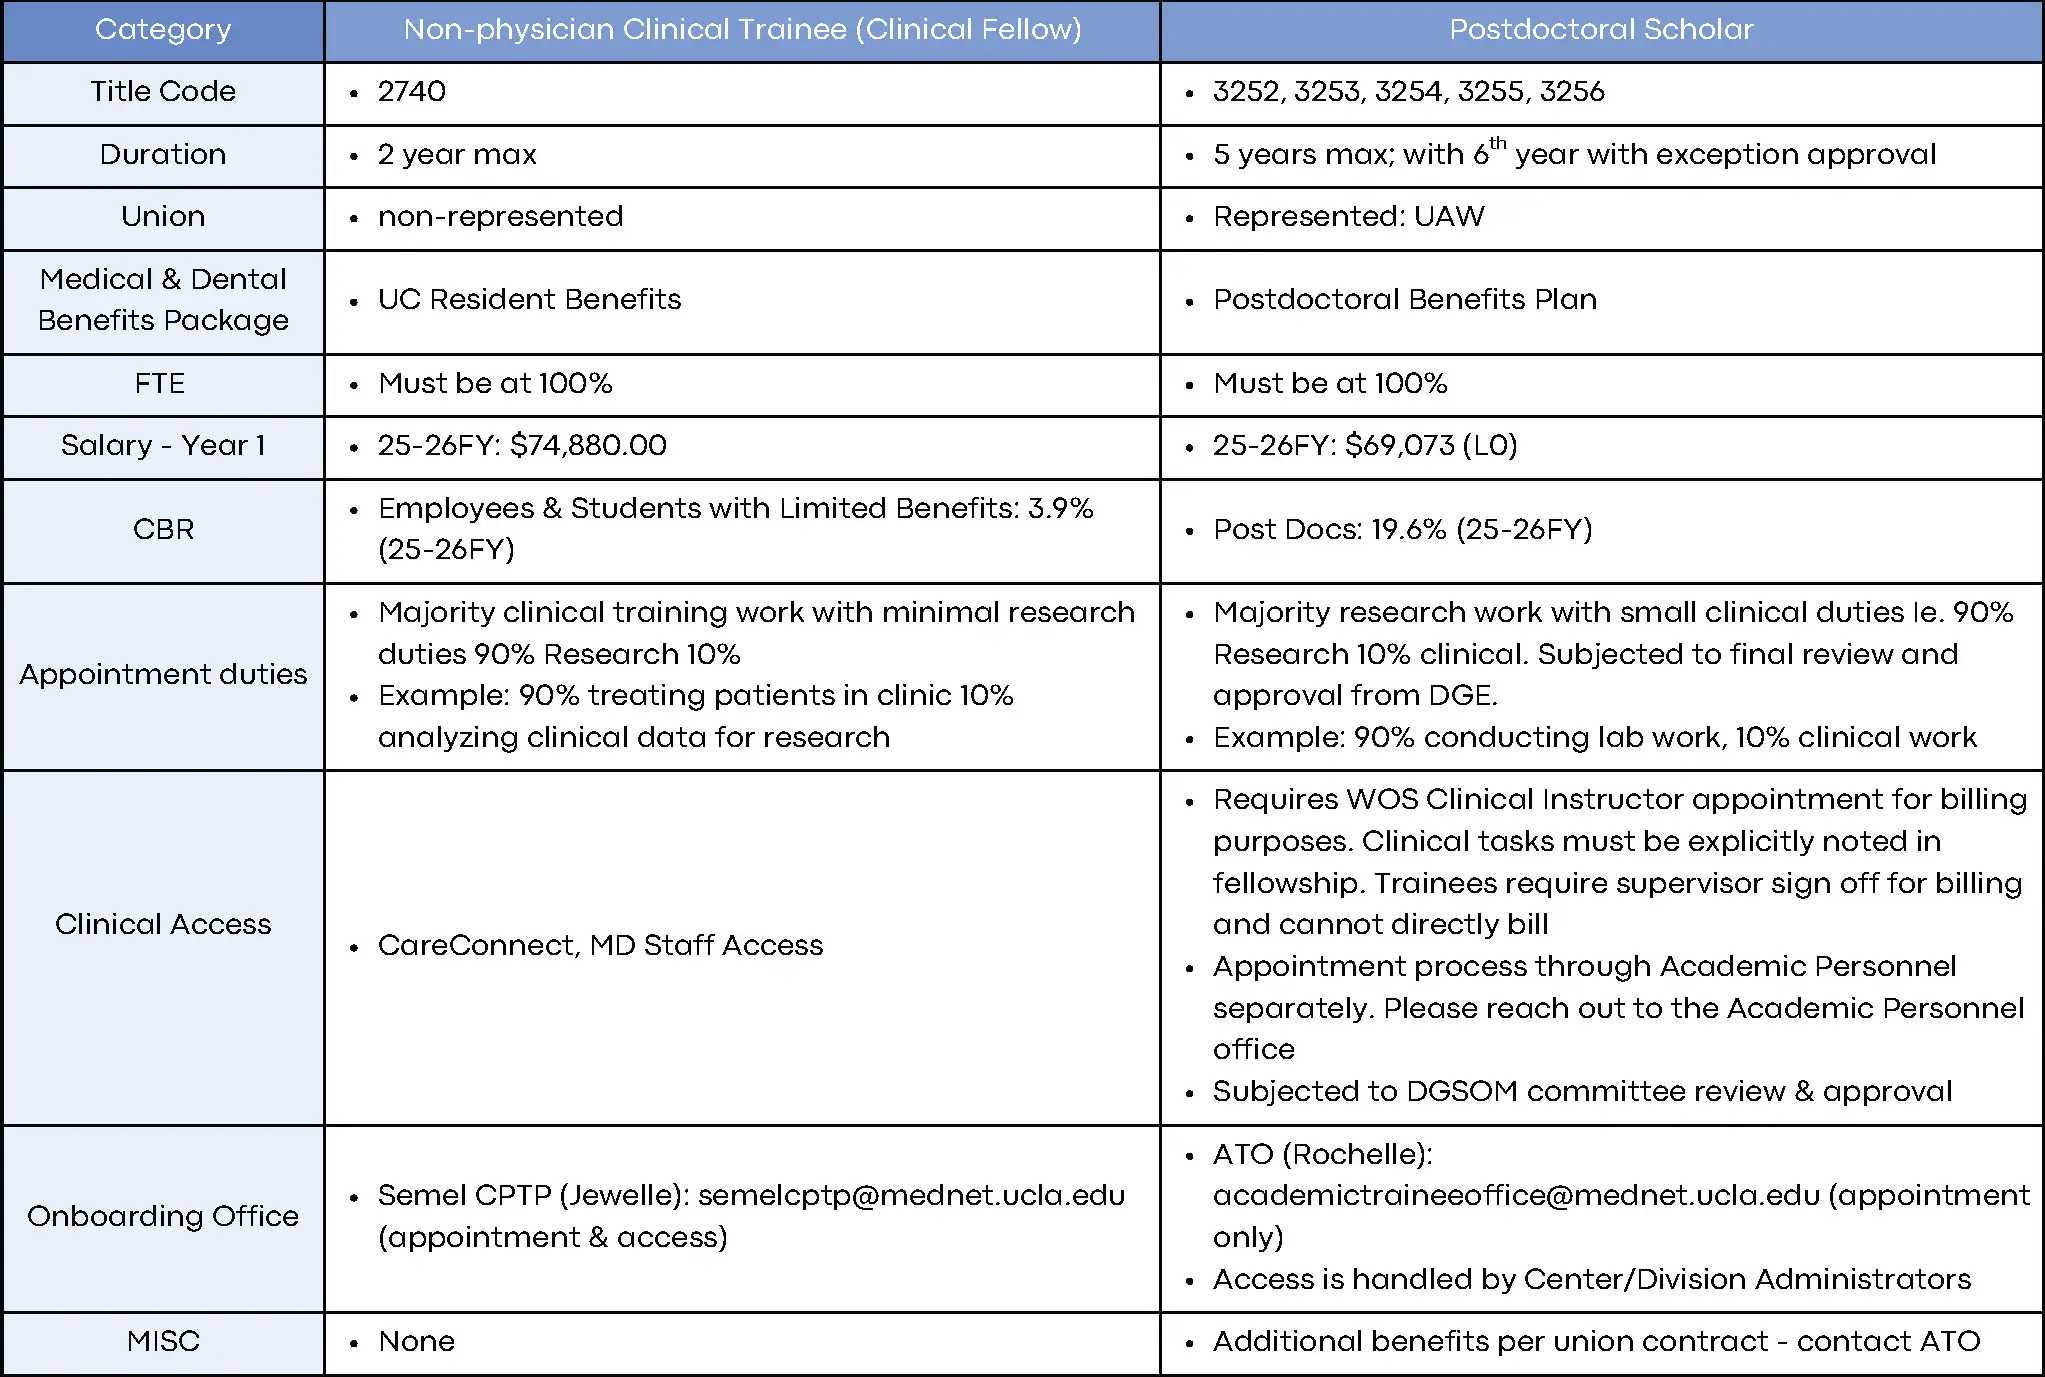The width and height of the screenshot is (2045, 1377).
Task: Click the Post Docs: 19.6% CBR entry
Action: pyautogui.click(x=1402, y=530)
